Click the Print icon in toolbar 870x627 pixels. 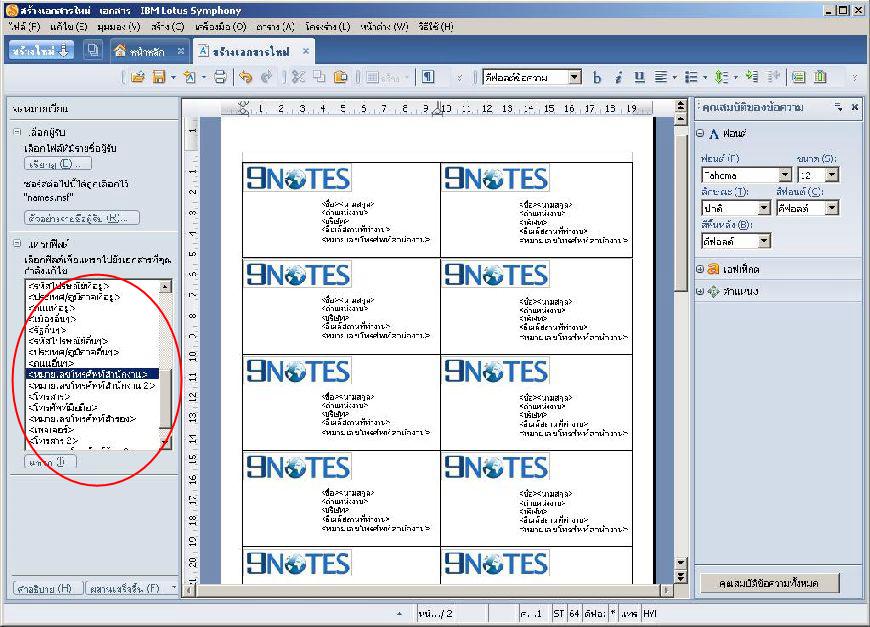220,77
